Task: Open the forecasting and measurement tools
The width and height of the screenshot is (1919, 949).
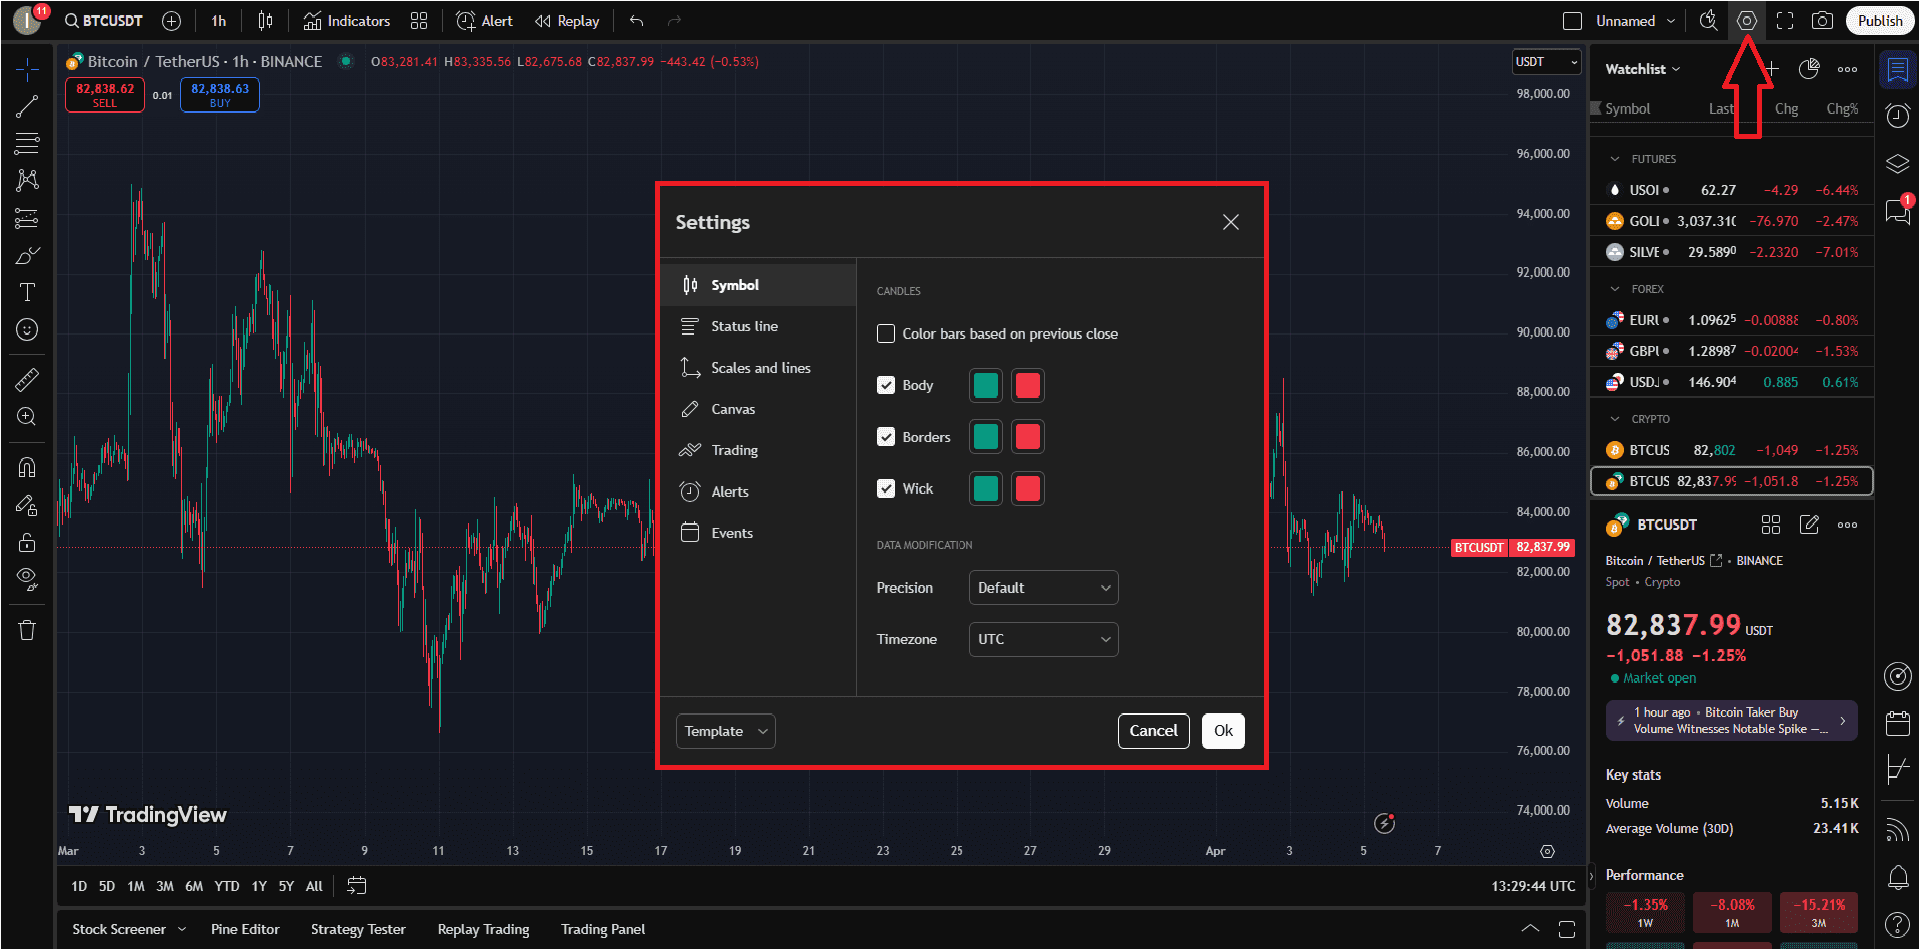Action: pos(27,218)
